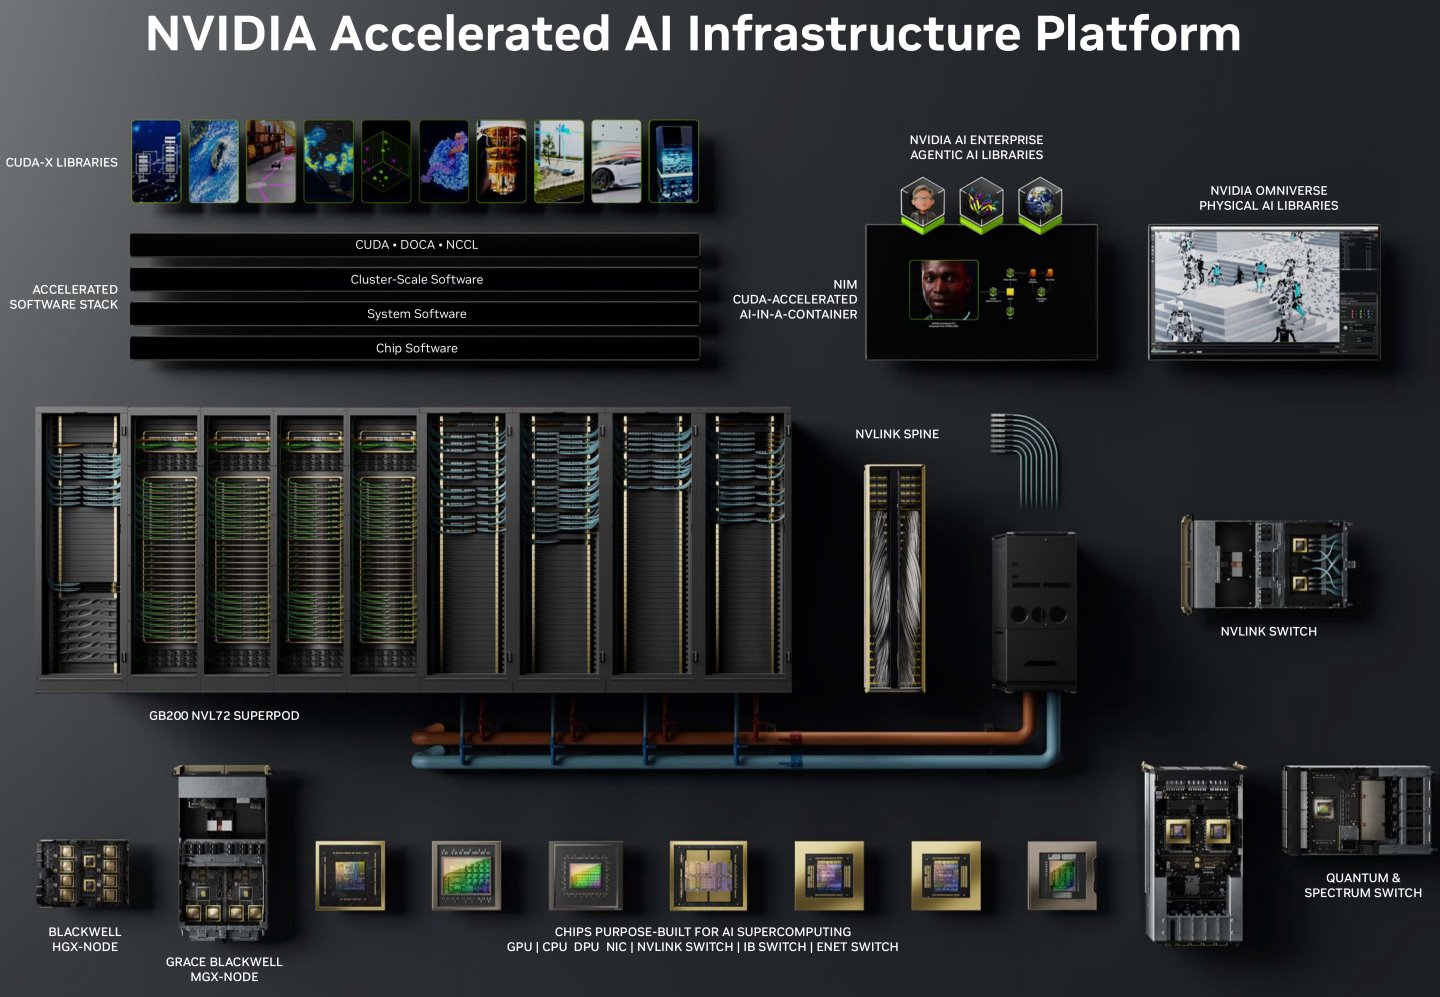Click the ACCELERATED SOFTWARE STACK label
This screenshot has height=997, width=1440.
click(x=64, y=297)
